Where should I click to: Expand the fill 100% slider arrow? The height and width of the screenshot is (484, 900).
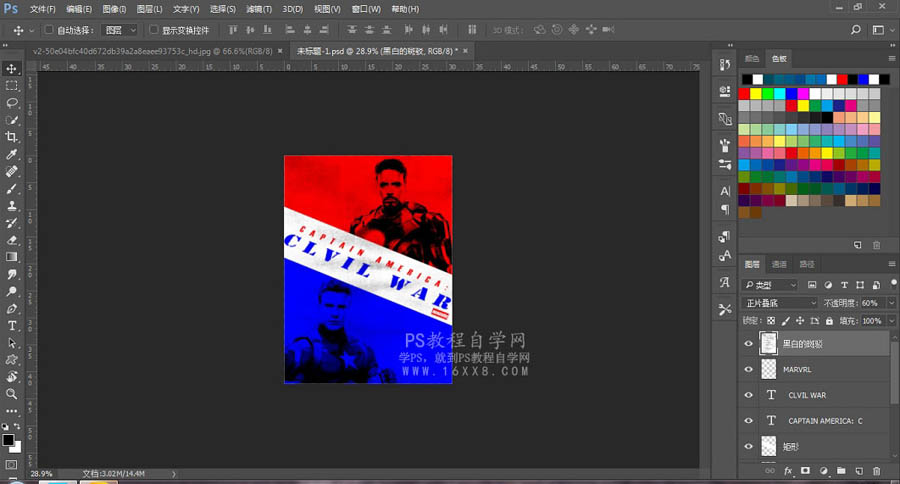[x=891, y=321]
